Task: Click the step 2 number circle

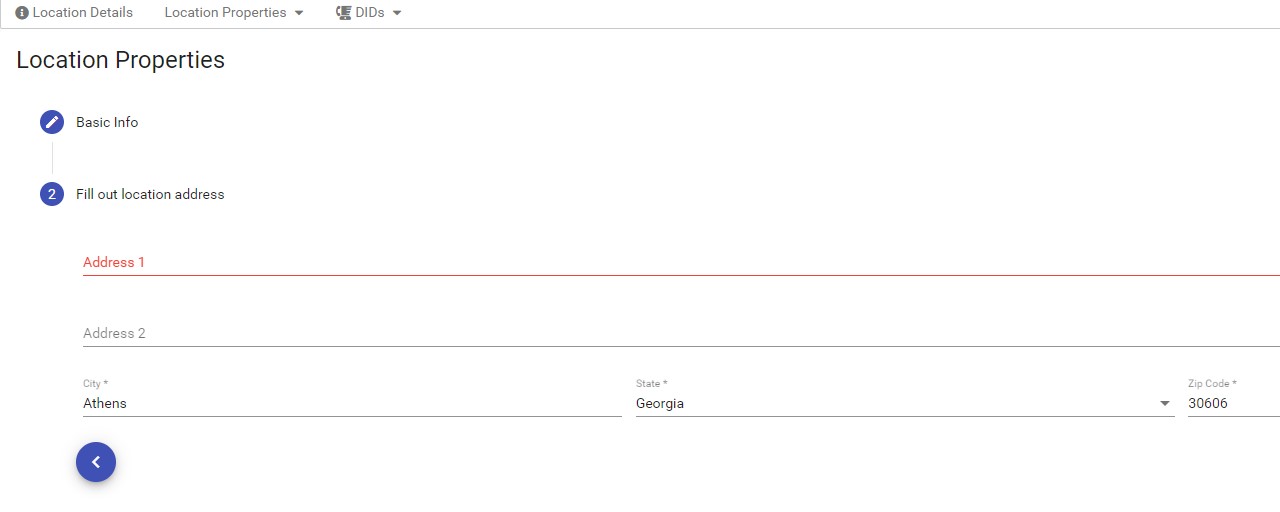Action: click(52, 194)
